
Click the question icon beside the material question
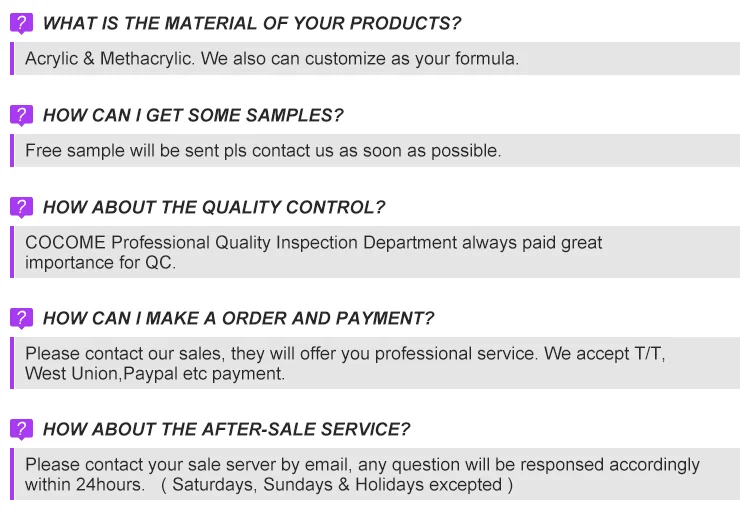coord(21,23)
